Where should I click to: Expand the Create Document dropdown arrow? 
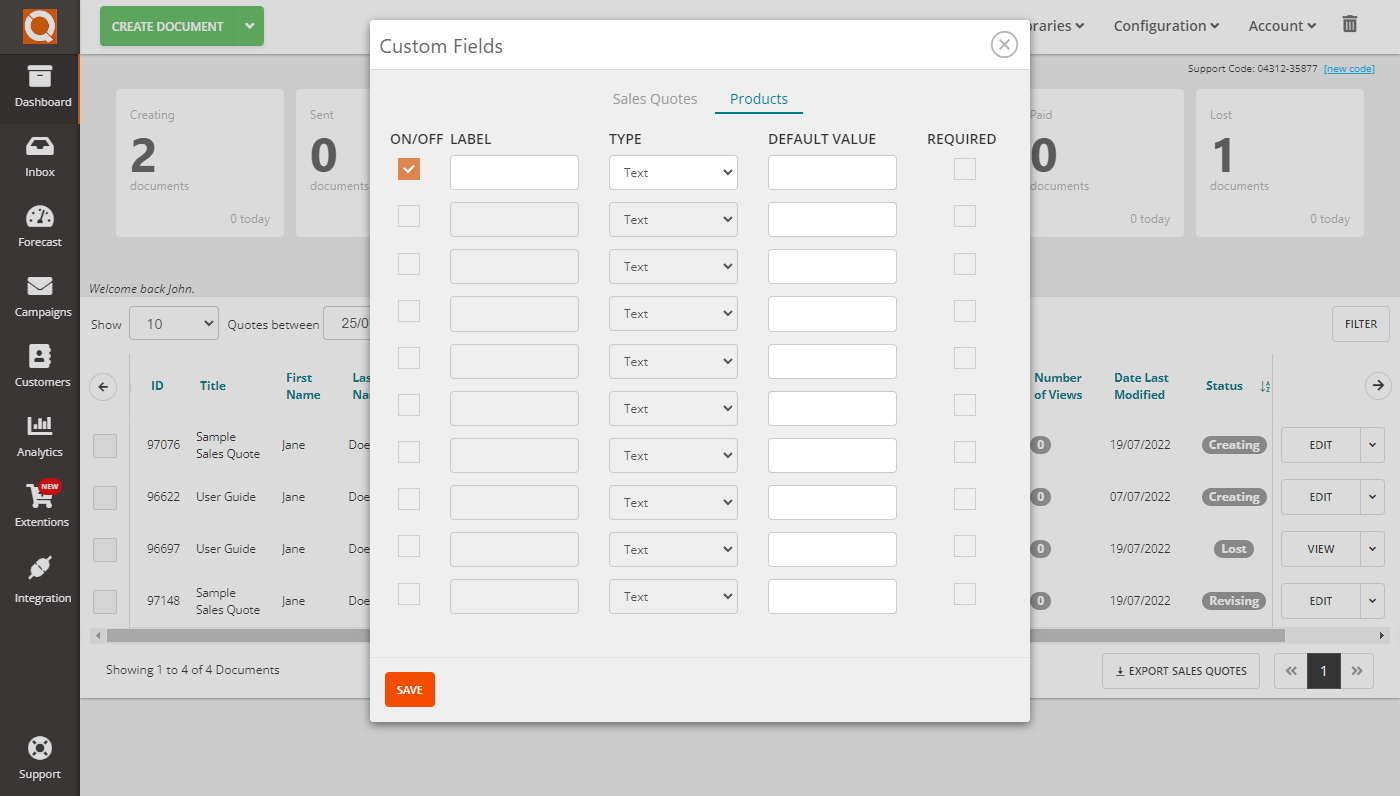point(249,26)
